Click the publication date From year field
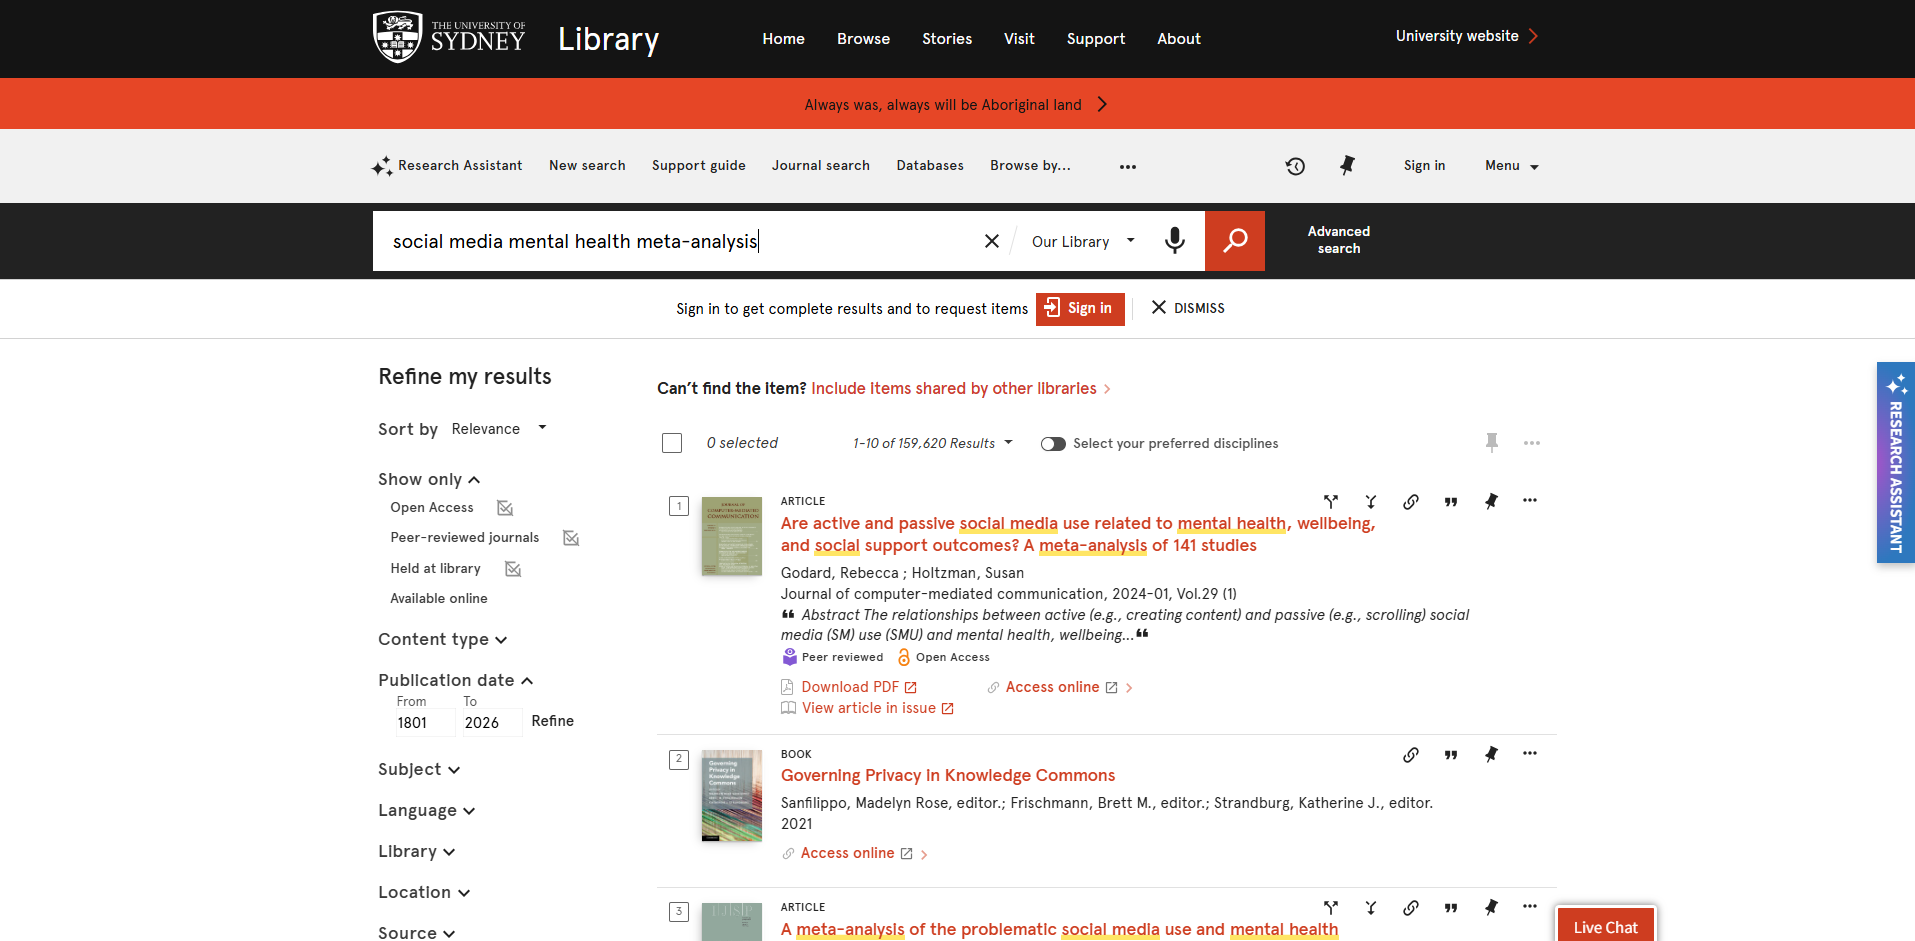The width and height of the screenshot is (1915, 941). (422, 723)
